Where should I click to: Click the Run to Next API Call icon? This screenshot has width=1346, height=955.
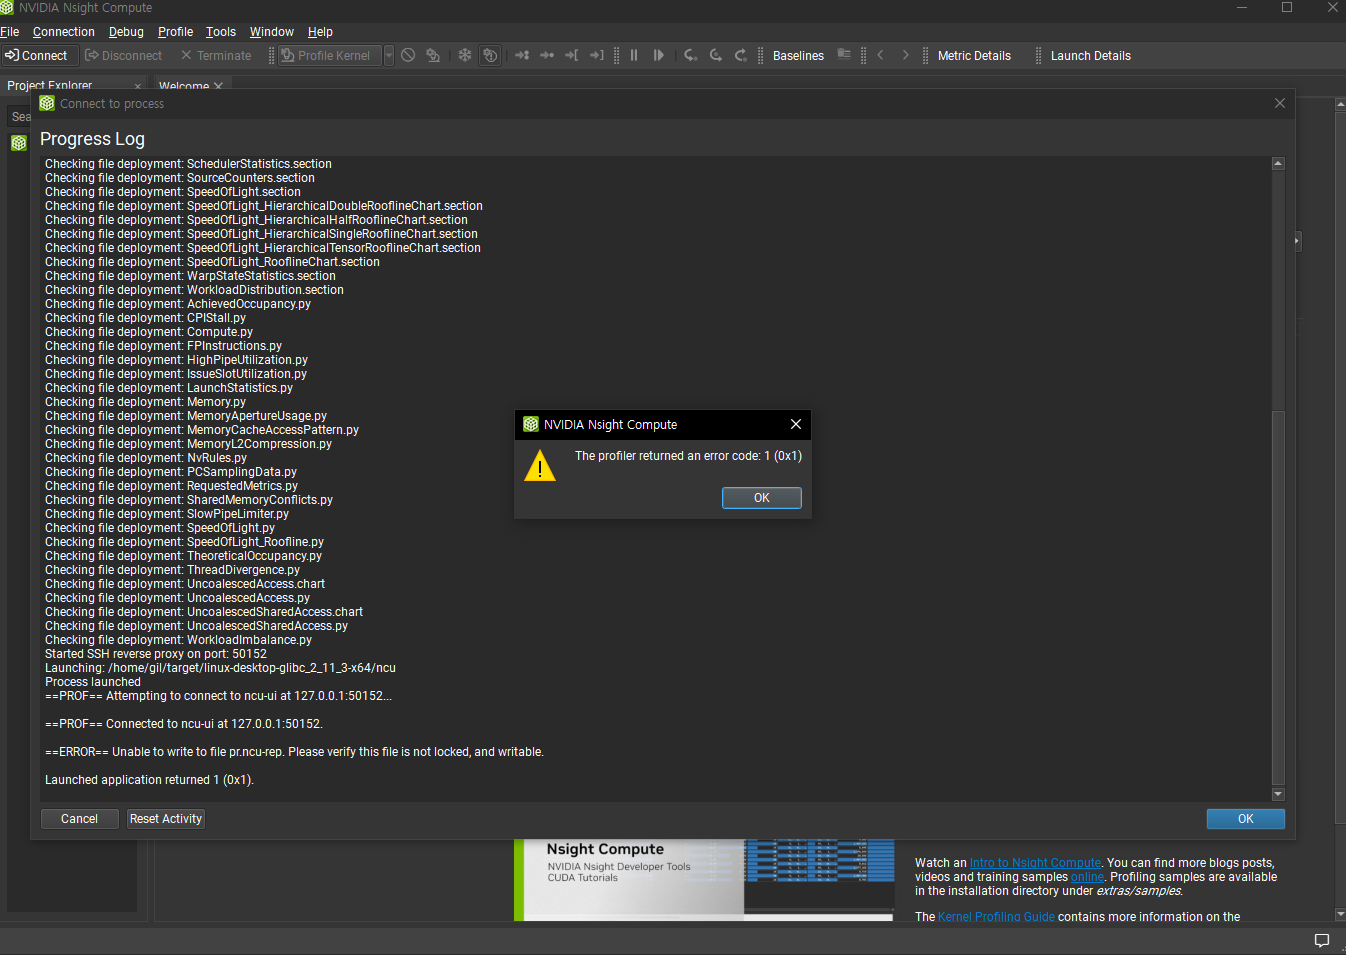pos(547,56)
